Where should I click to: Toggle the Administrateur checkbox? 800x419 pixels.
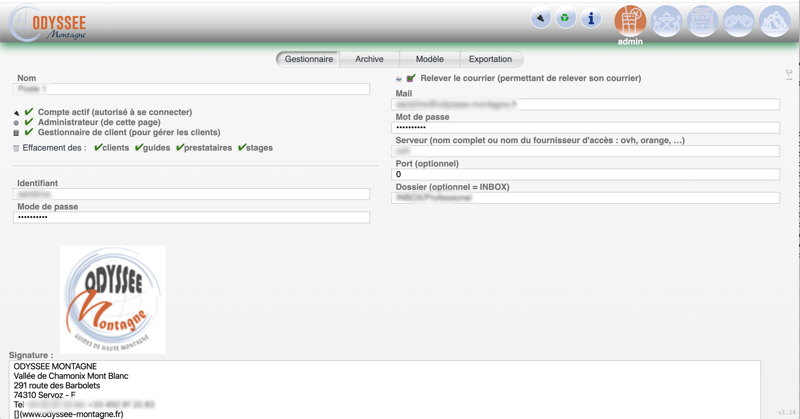tap(29, 122)
